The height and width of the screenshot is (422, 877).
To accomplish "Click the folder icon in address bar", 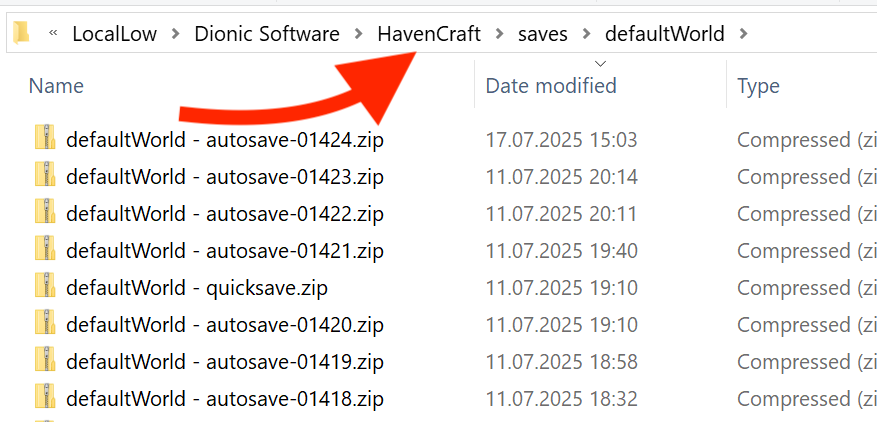I will [x=21, y=32].
